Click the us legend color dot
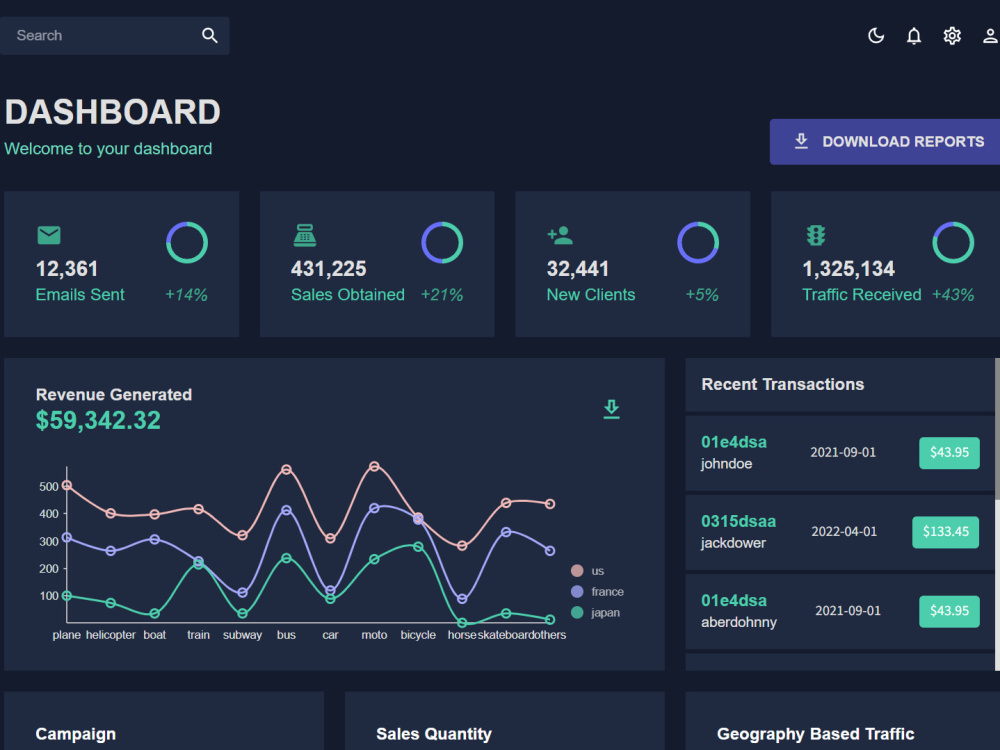 pos(577,571)
